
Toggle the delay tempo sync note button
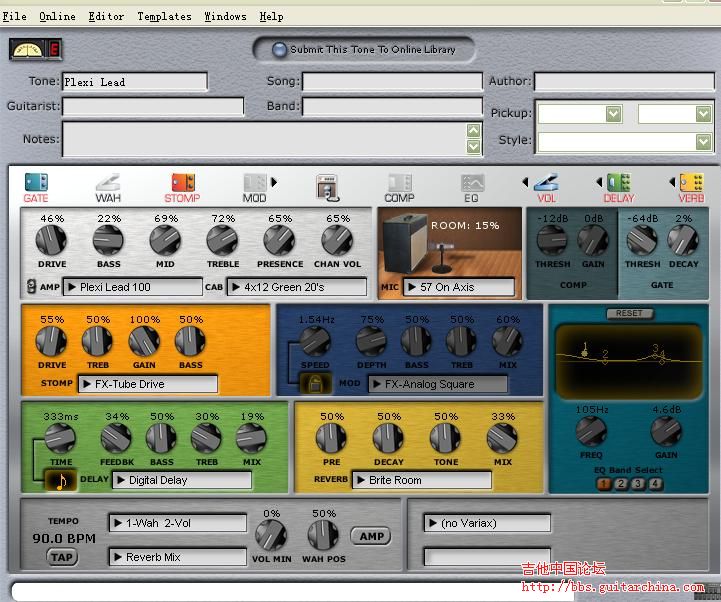(x=60, y=481)
